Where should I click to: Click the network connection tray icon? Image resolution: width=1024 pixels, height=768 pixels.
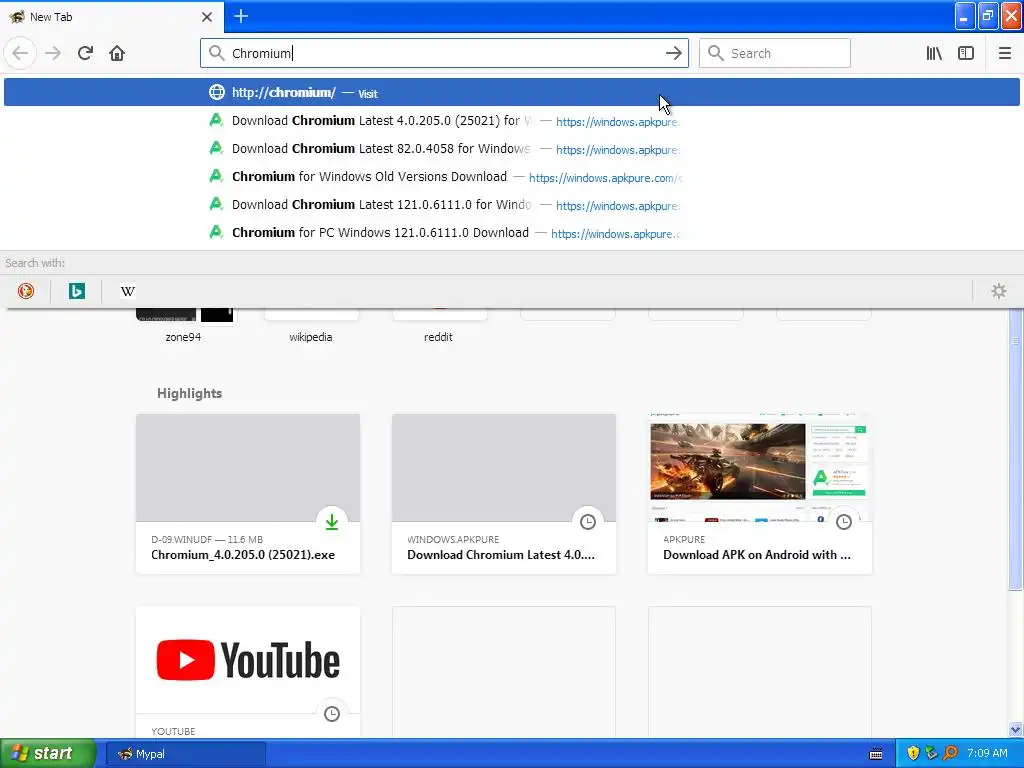931,754
